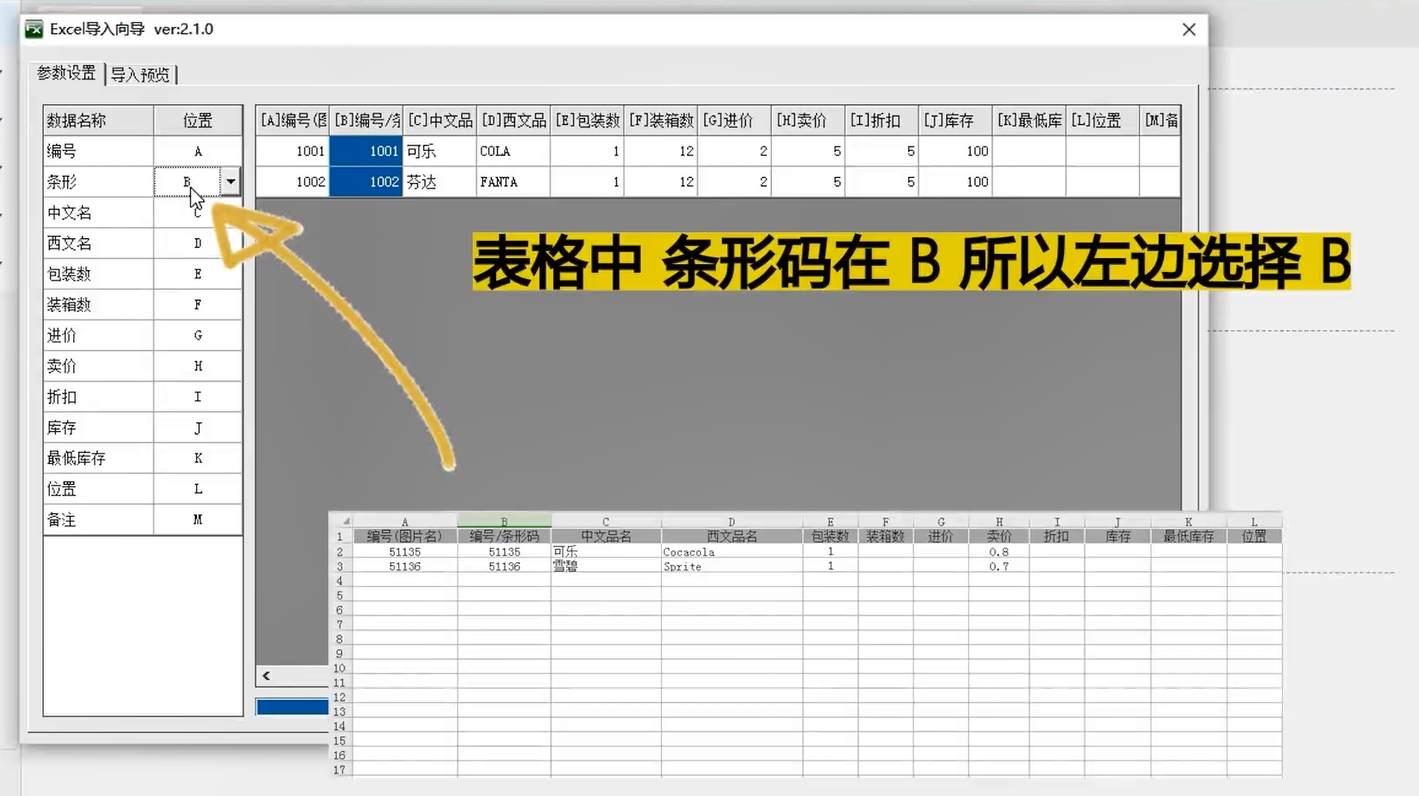Click position cell I for 折扣
Image resolution: width=1419 pixels, height=796 pixels.
(198, 397)
